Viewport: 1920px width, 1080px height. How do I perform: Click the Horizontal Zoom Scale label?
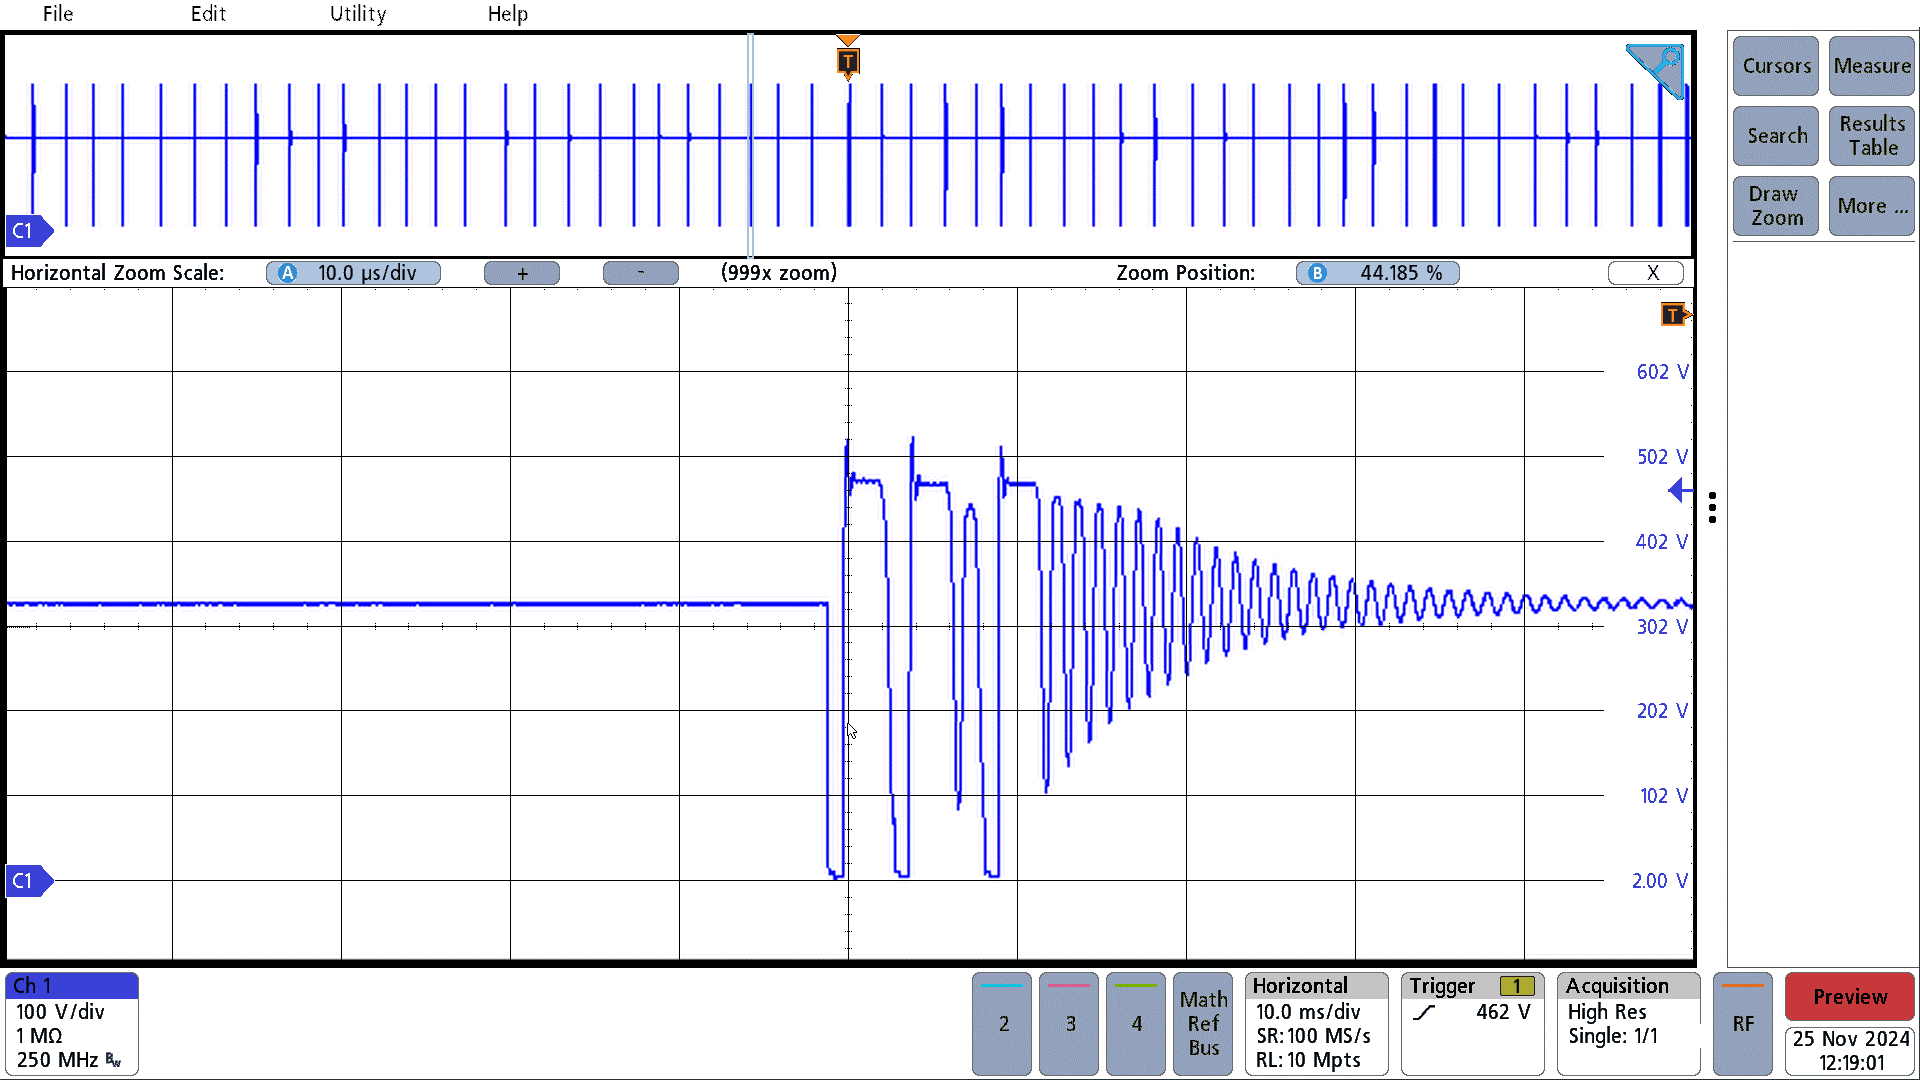(x=118, y=273)
